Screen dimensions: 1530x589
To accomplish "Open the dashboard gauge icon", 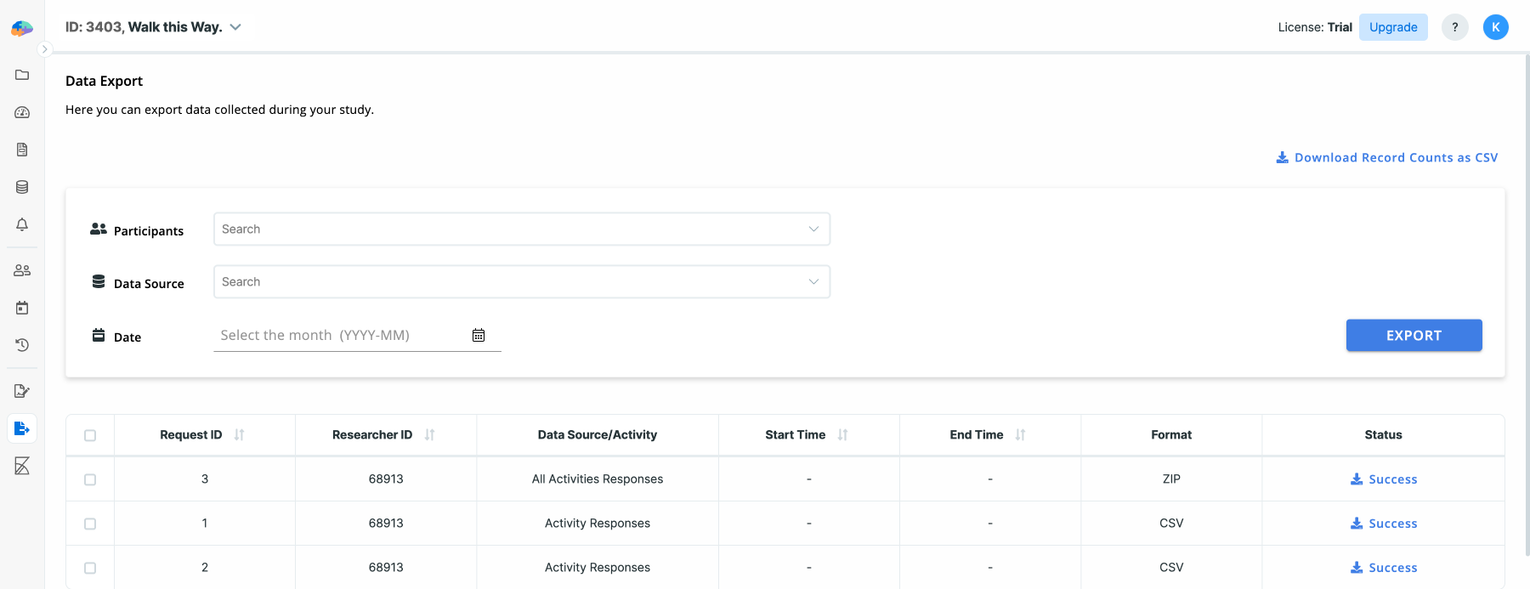I will coord(22,112).
